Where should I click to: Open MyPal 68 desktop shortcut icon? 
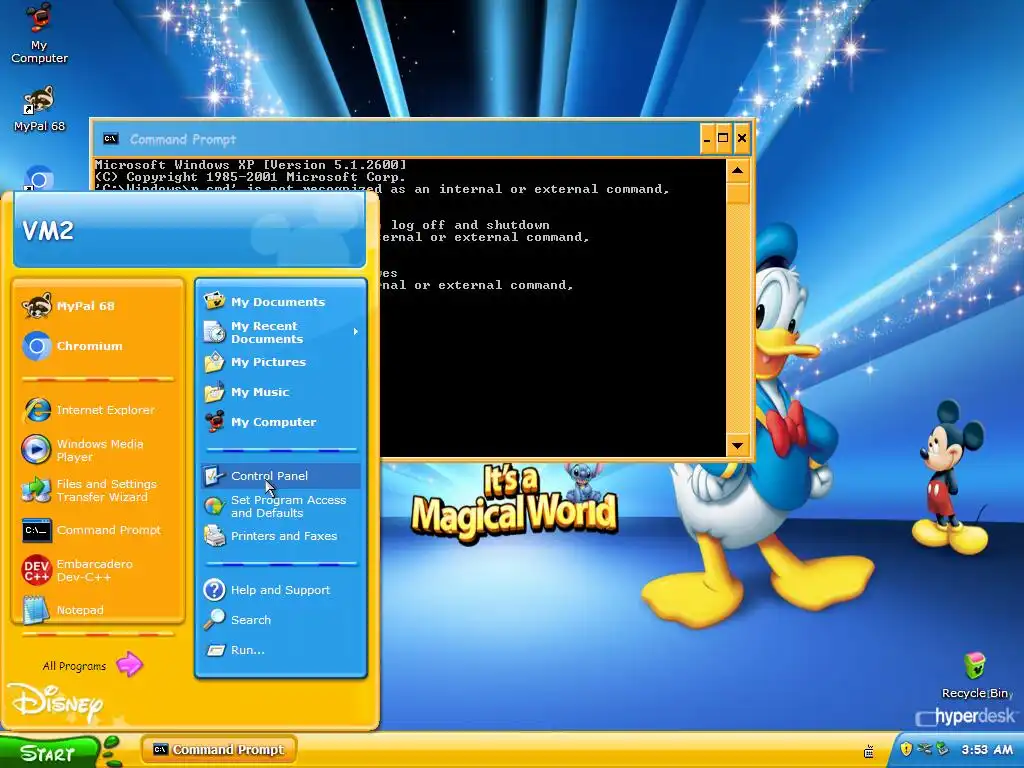coord(39,108)
